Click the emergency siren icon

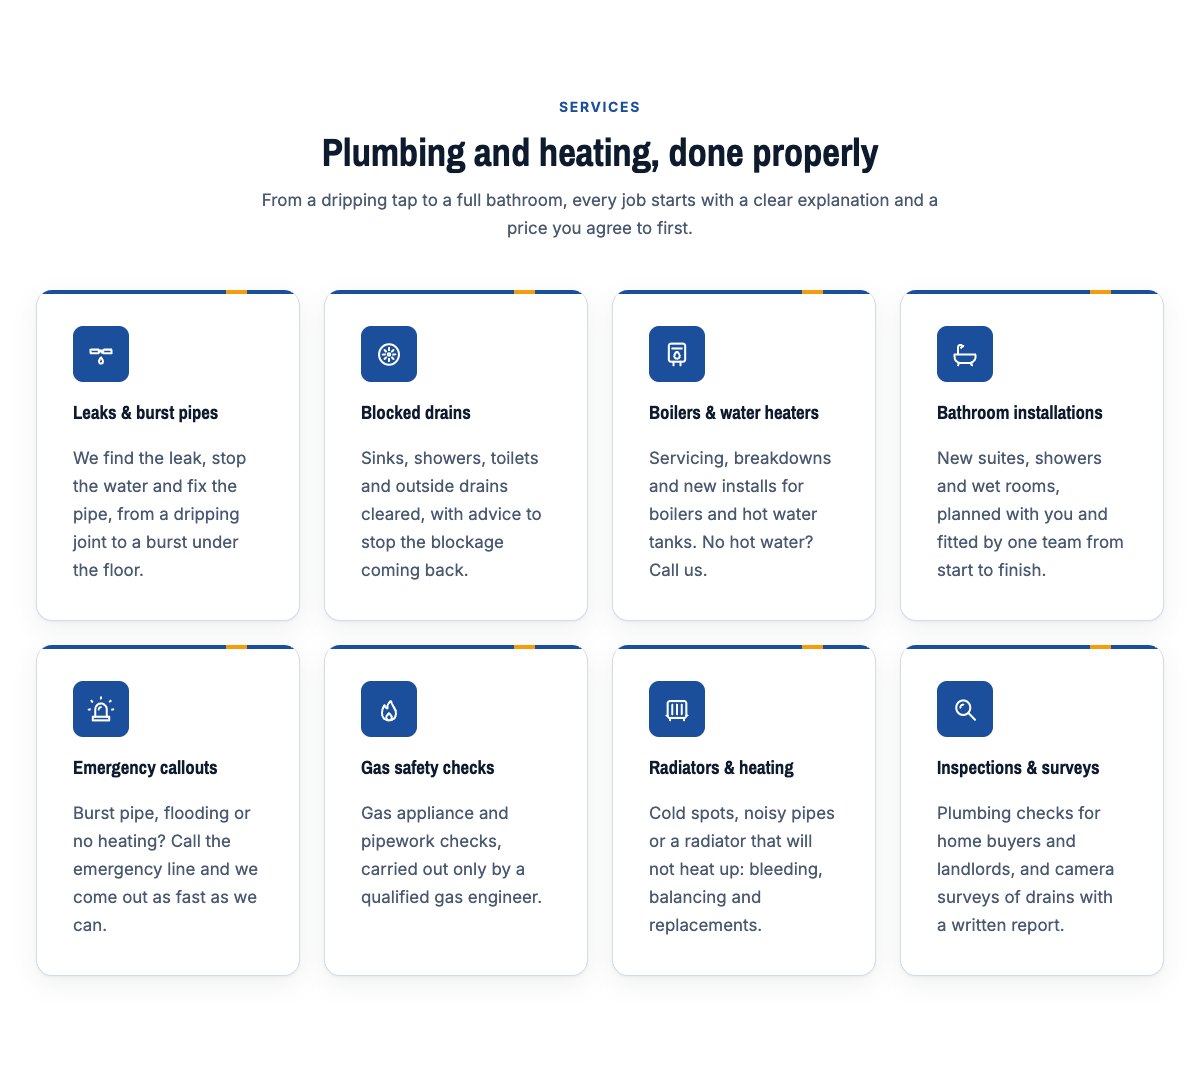pyautogui.click(x=101, y=709)
